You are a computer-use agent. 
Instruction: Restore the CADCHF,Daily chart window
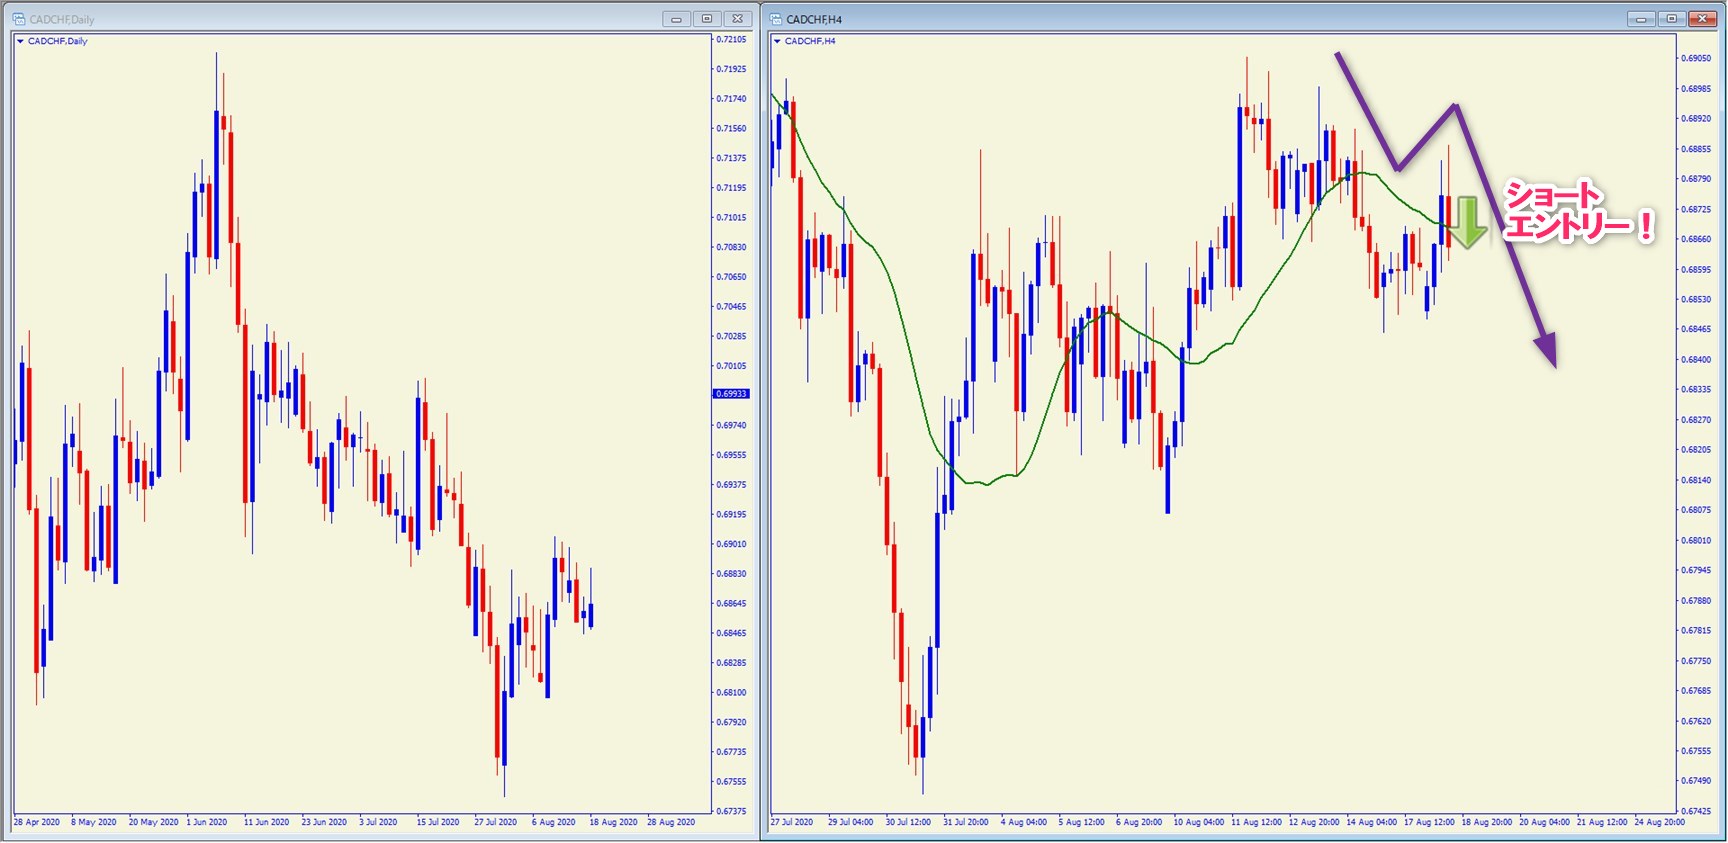pyautogui.click(x=707, y=19)
